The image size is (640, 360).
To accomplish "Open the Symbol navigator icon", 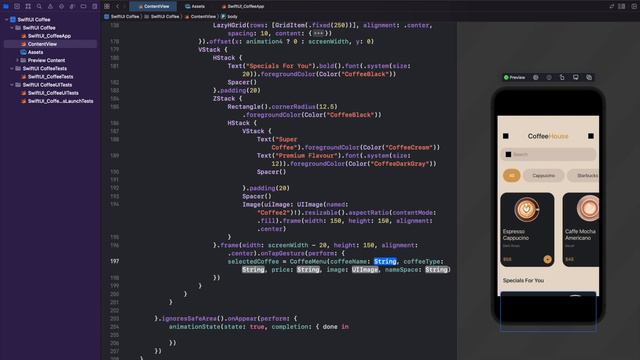I will tap(28, 7).
